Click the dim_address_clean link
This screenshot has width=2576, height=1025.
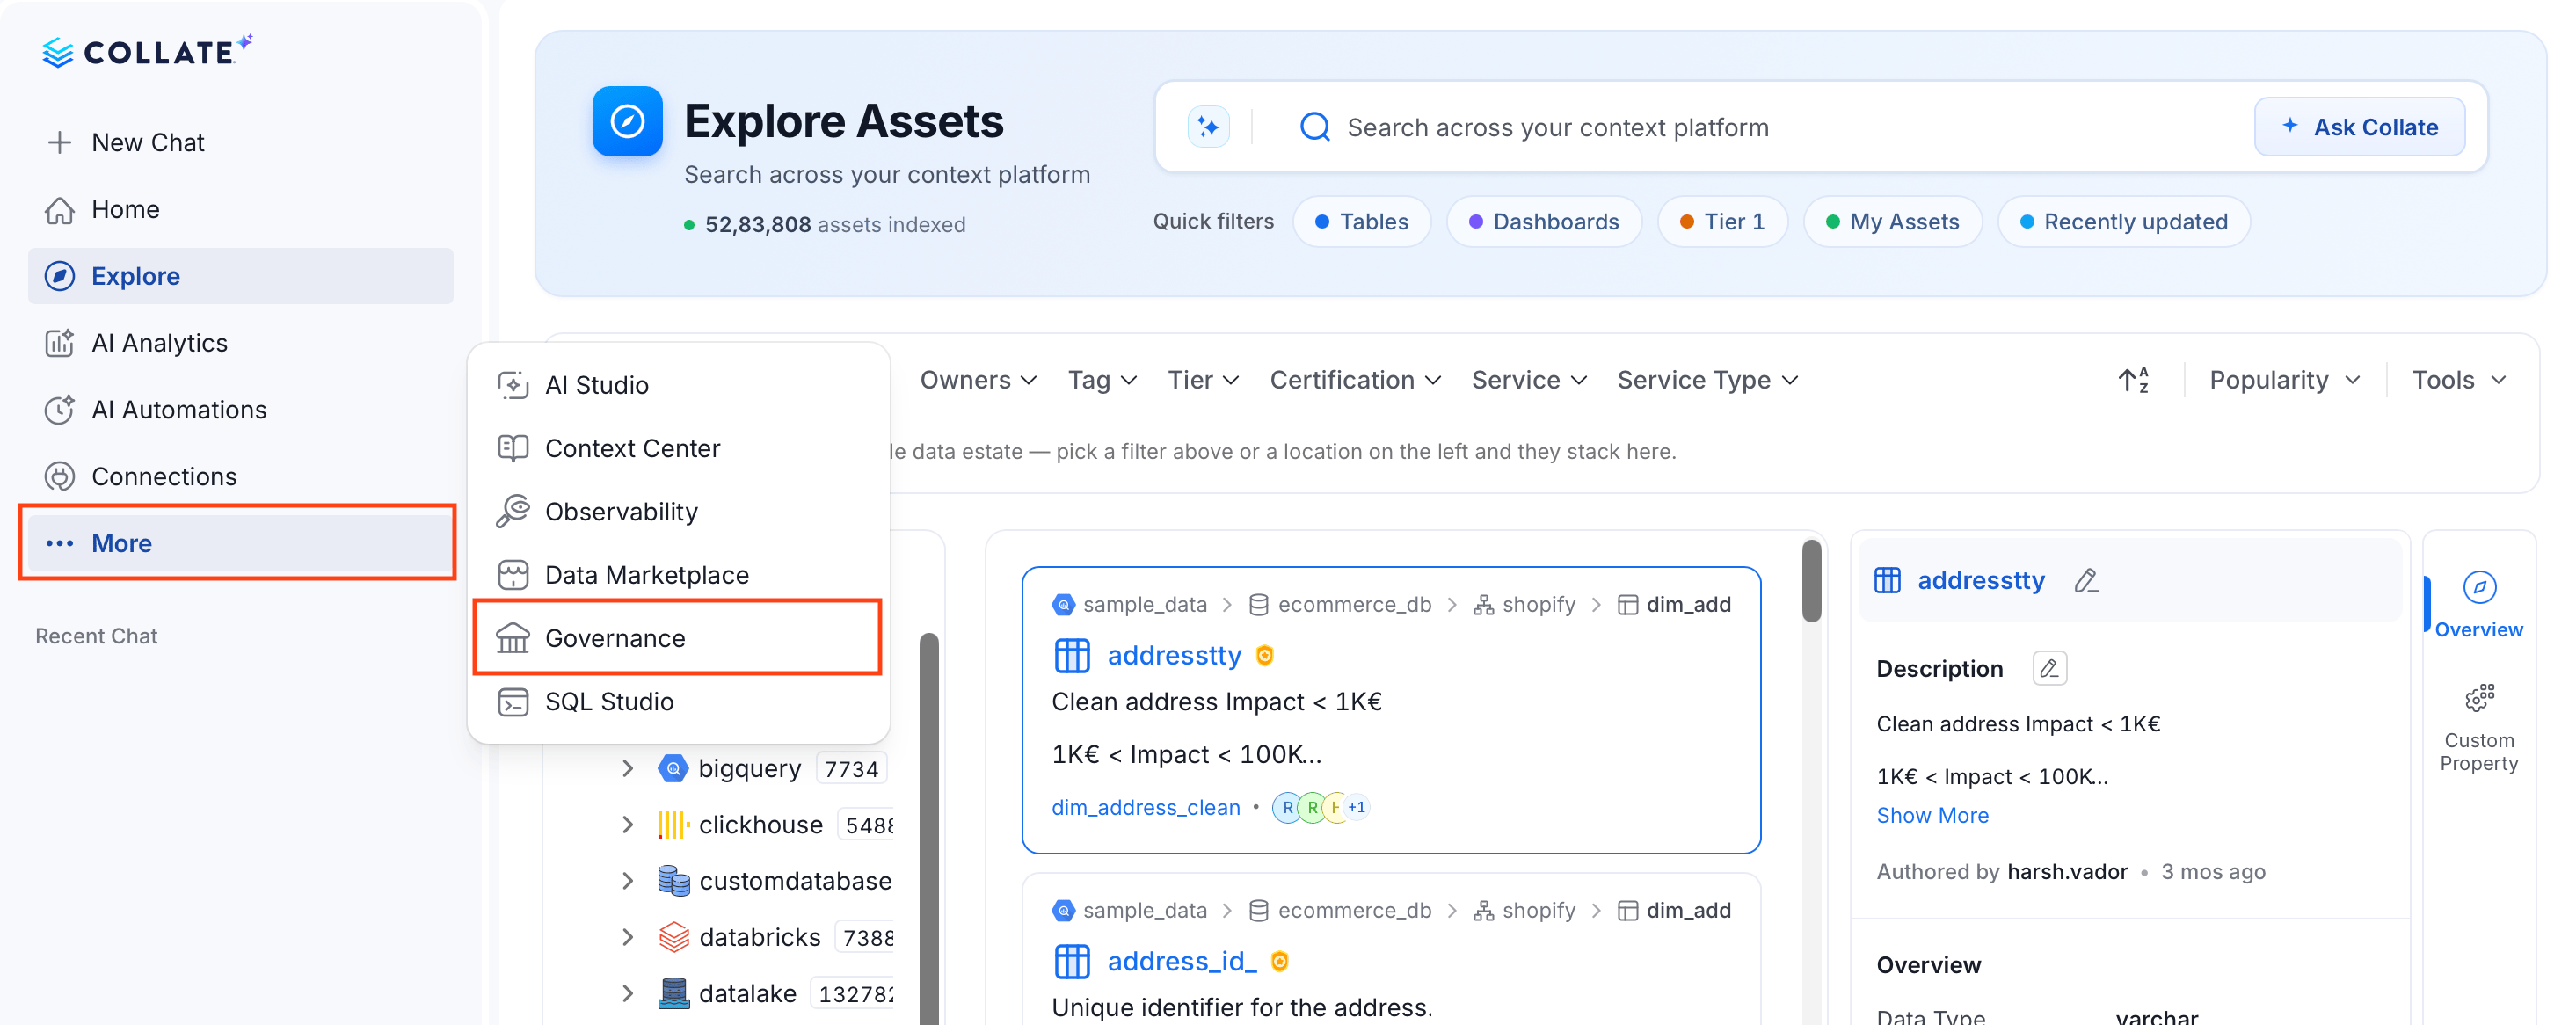1145,807
